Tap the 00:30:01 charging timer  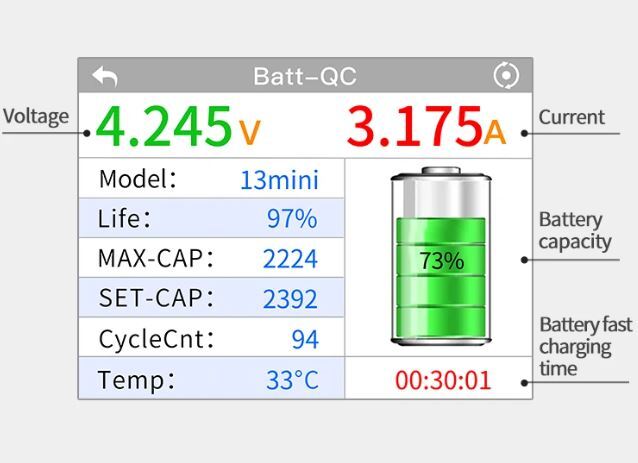(x=443, y=380)
